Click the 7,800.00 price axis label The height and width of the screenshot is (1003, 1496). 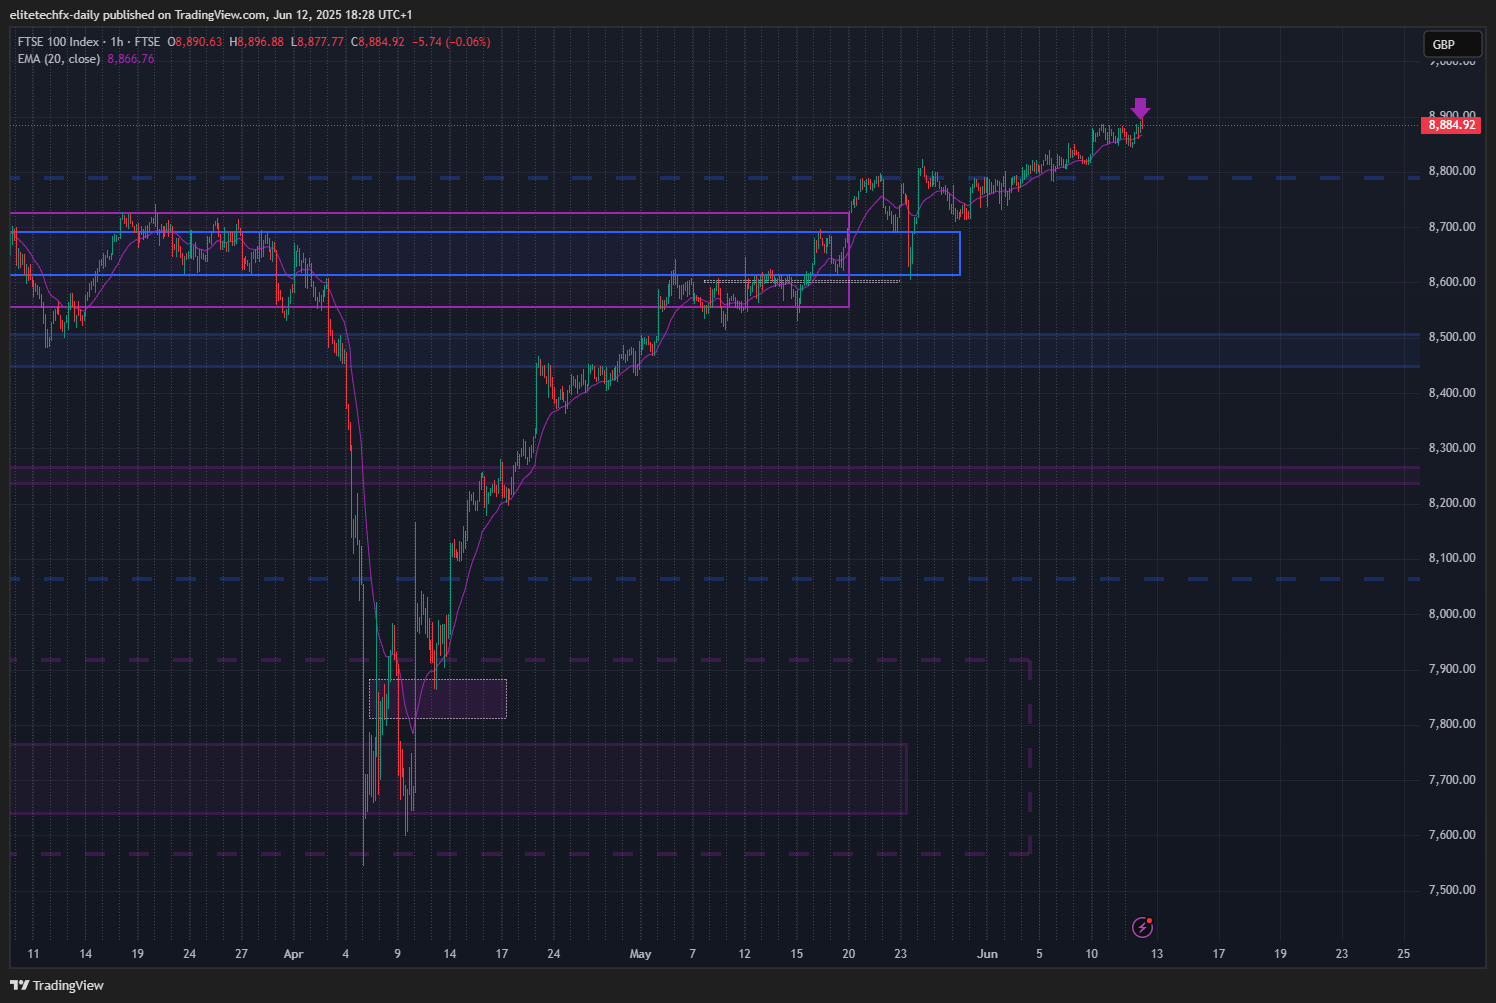coord(1452,724)
